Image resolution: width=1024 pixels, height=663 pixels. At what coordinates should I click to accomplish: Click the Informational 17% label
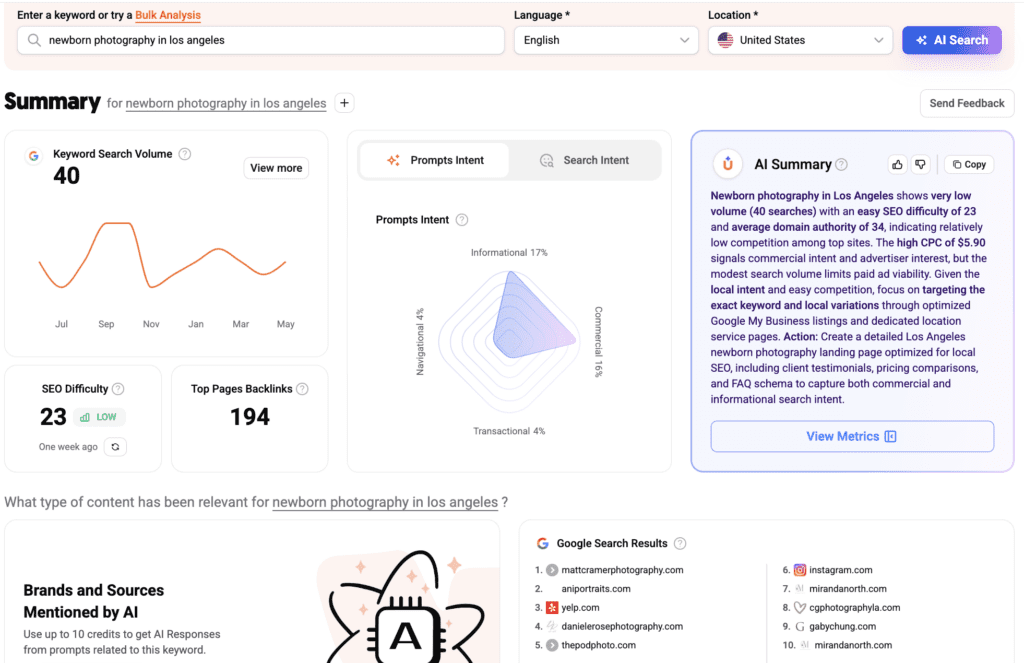(x=509, y=253)
